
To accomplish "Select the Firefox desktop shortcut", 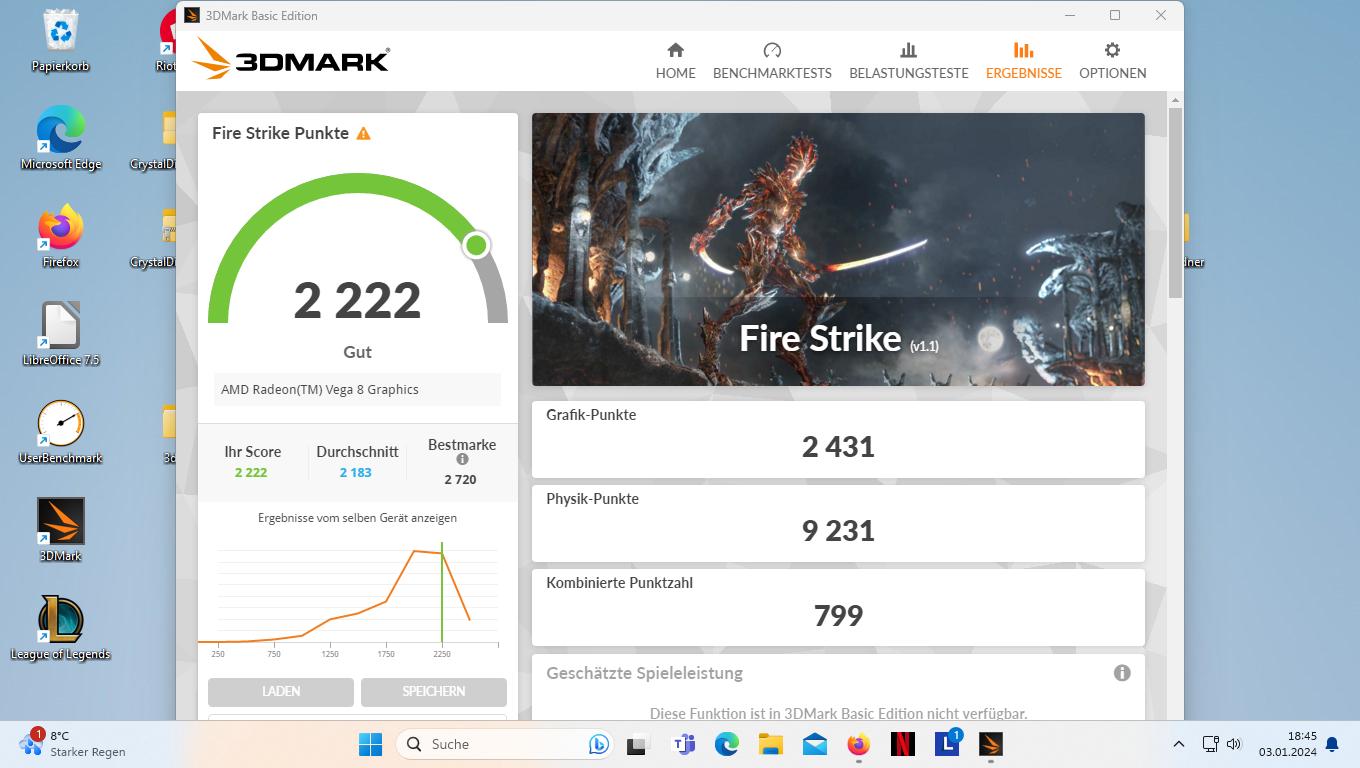I will [61, 237].
